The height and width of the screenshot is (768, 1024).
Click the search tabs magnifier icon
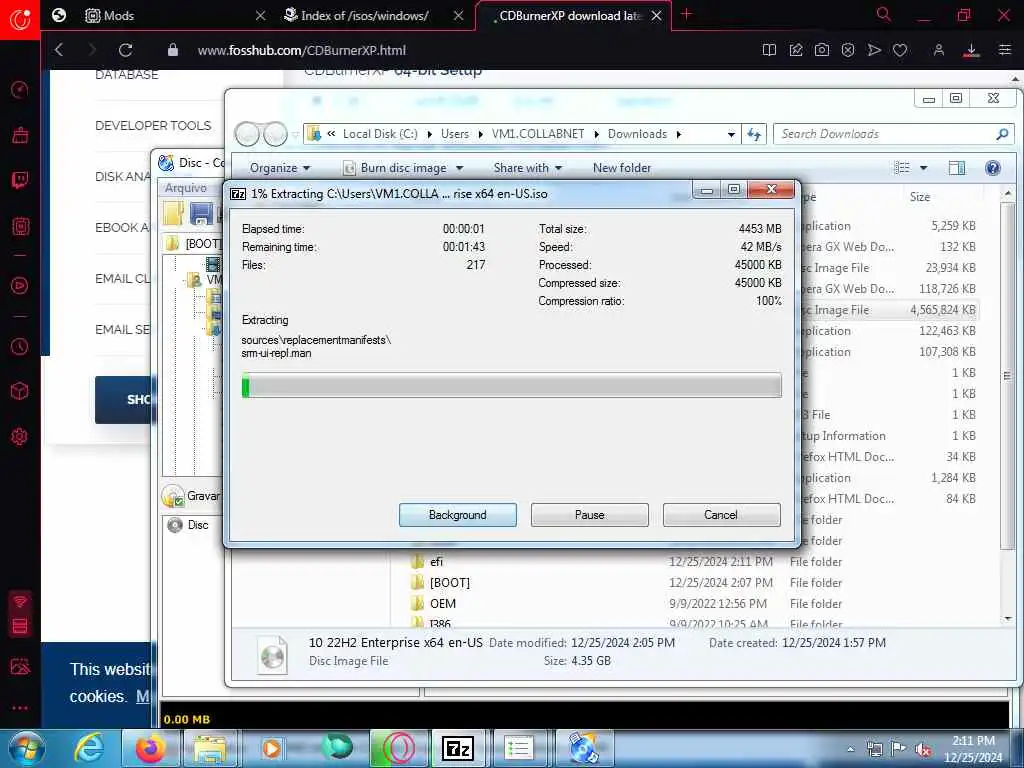click(884, 14)
